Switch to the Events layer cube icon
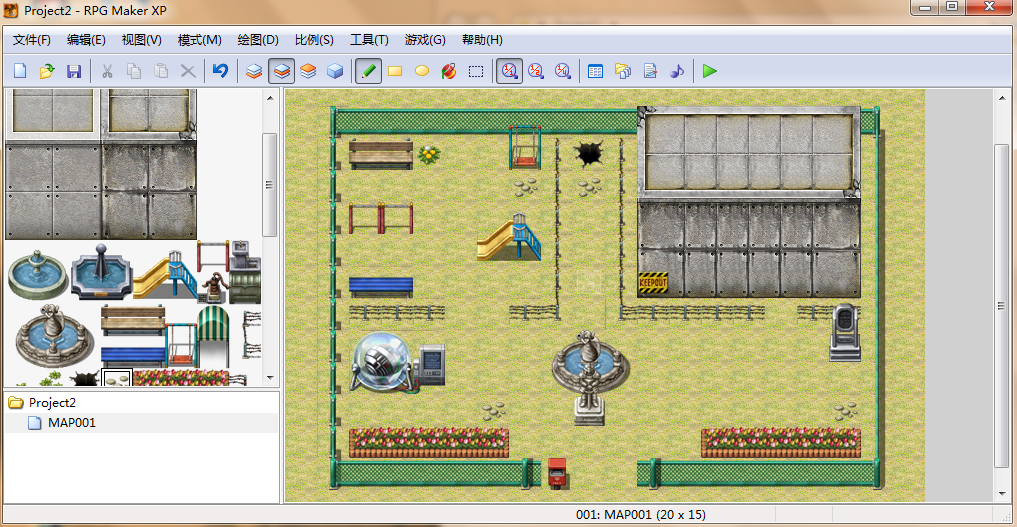 point(335,71)
